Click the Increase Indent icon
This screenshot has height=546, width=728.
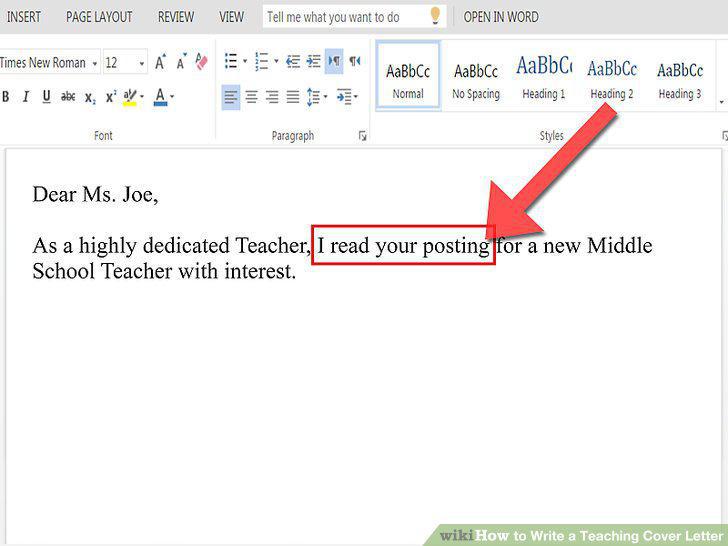click(x=314, y=61)
